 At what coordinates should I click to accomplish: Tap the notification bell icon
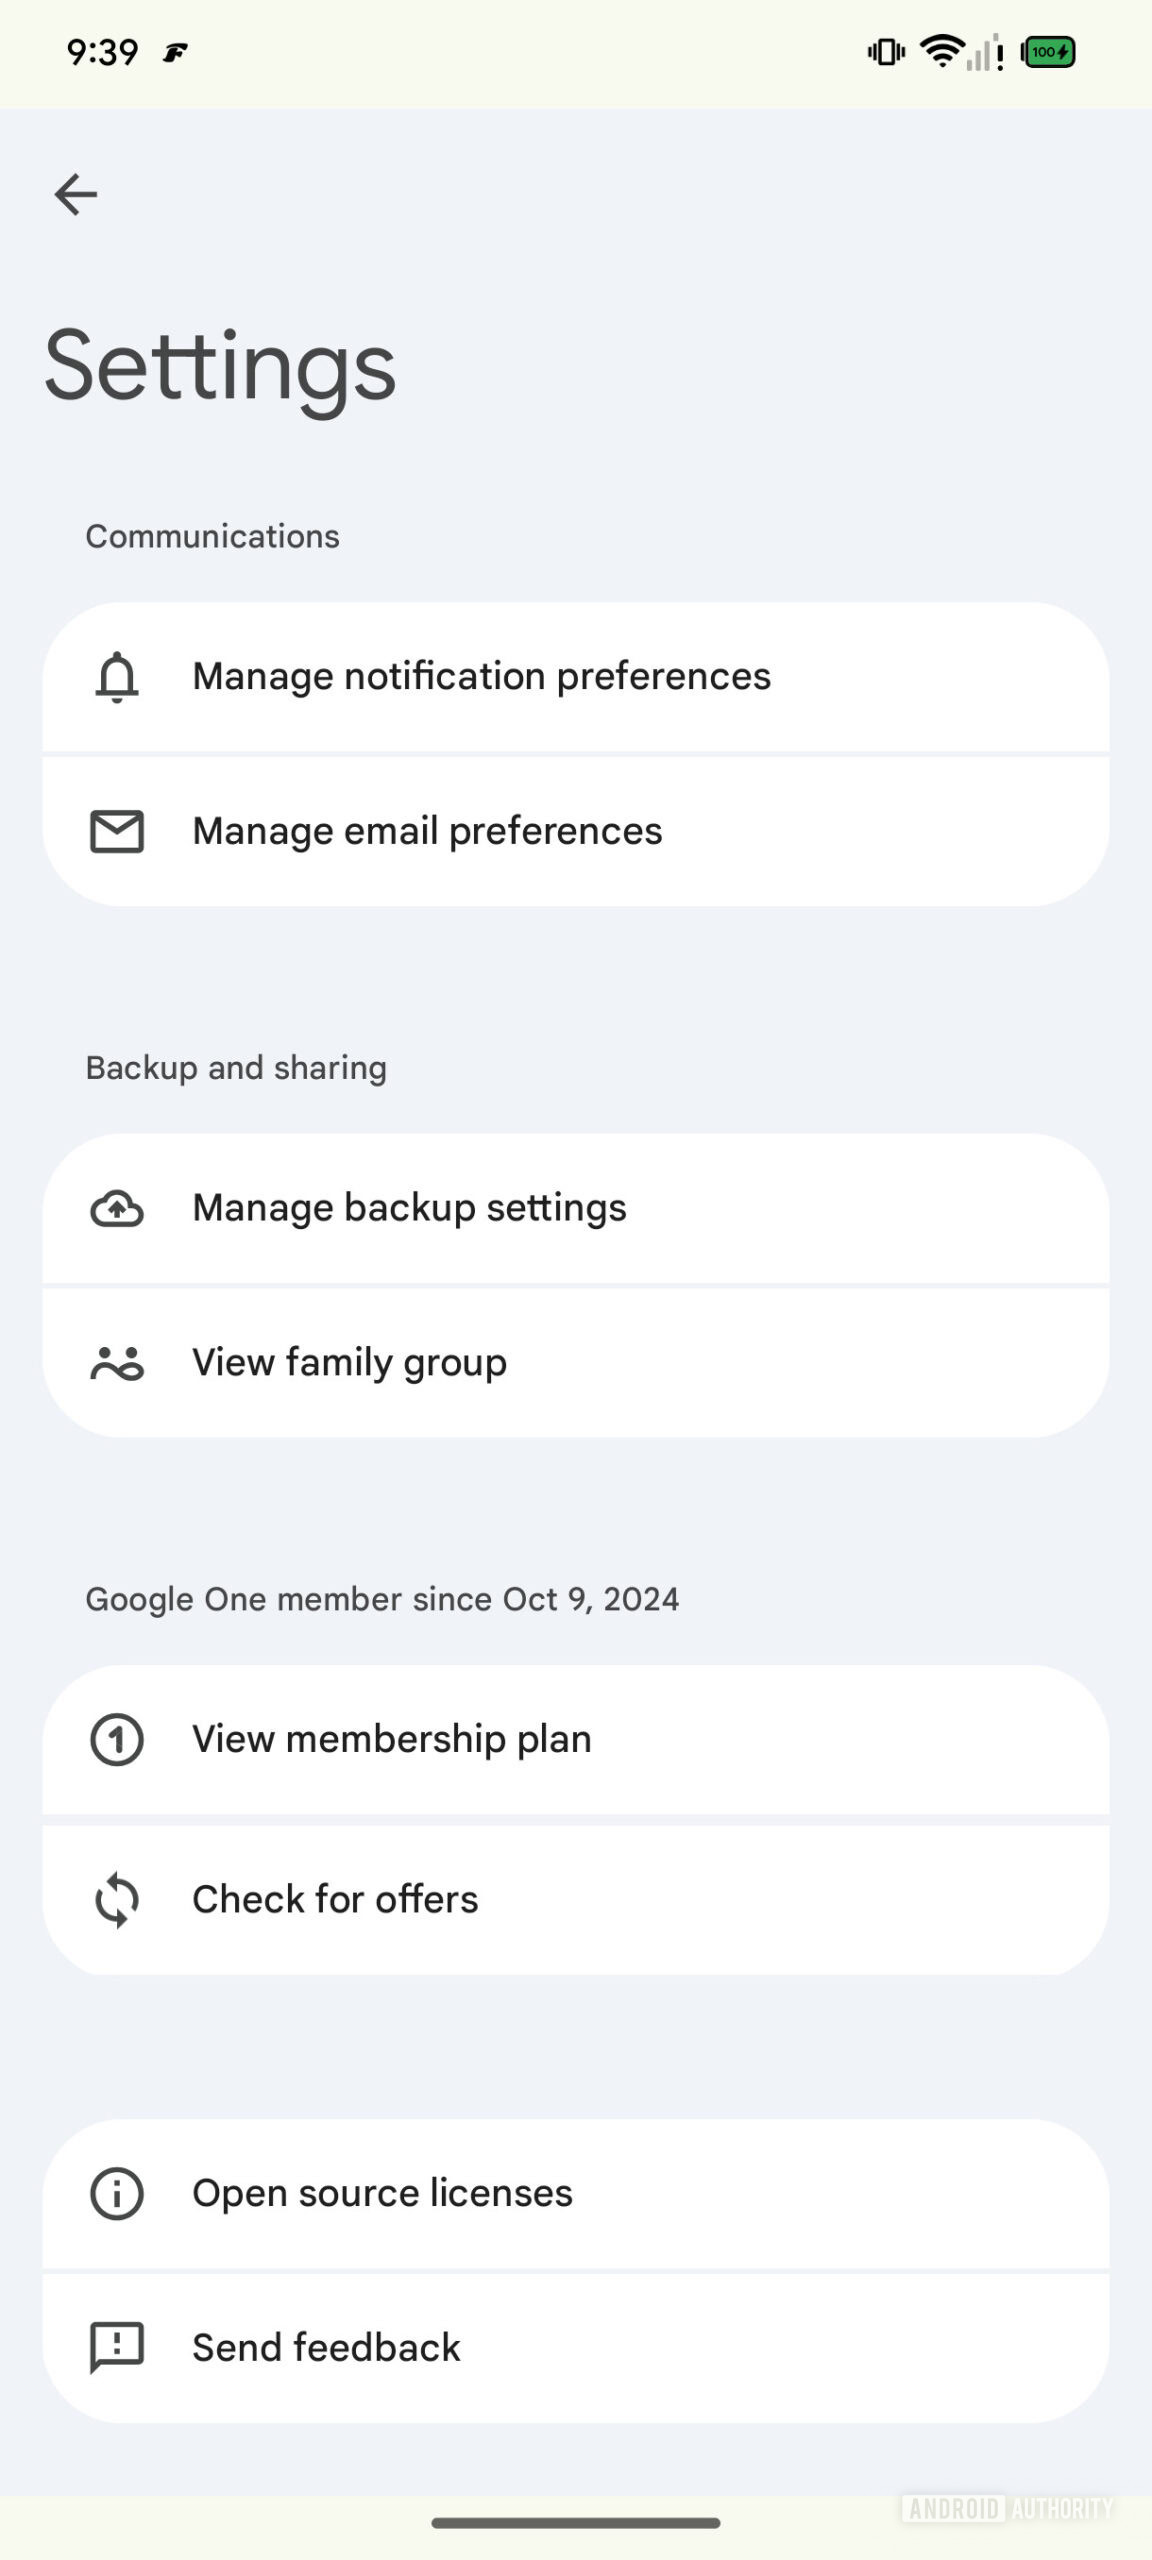click(117, 677)
